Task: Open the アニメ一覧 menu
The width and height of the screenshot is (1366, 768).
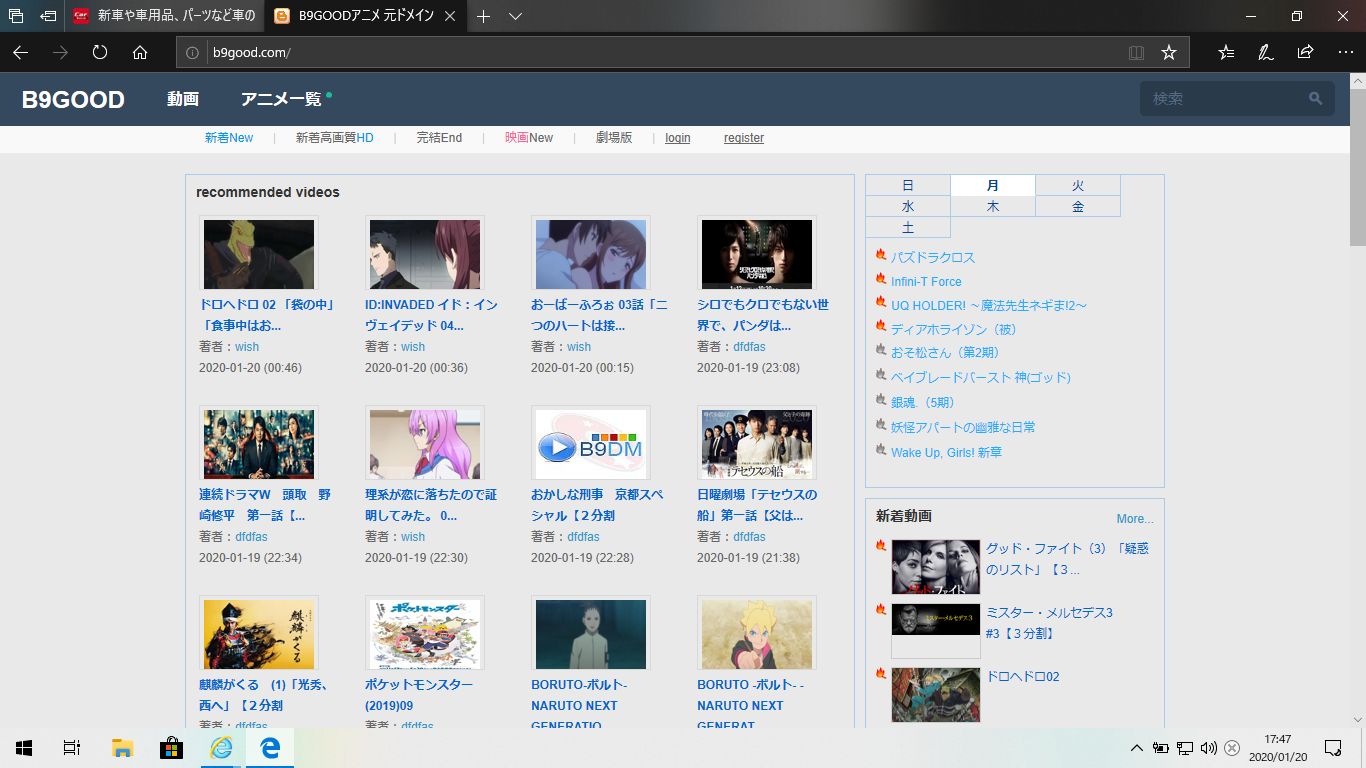Action: pyautogui.click(x=281, y=99)
